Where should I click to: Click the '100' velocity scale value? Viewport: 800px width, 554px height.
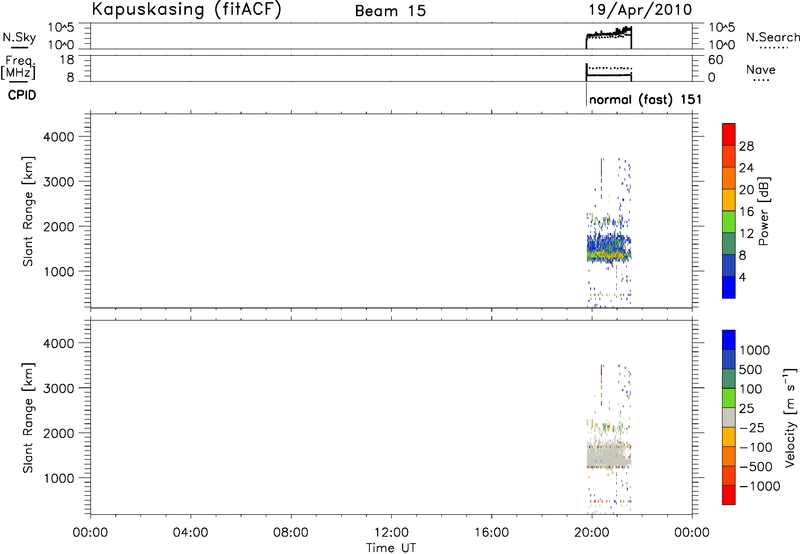pyautogui.click(x=751, y=389)
